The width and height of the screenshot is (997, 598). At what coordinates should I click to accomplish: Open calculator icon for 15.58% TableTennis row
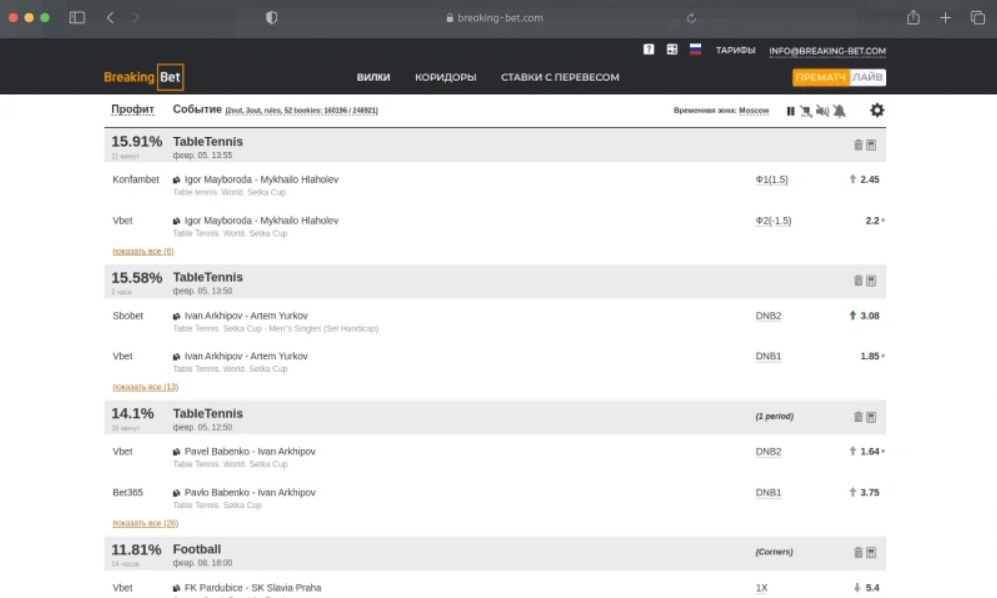(871, 281)
